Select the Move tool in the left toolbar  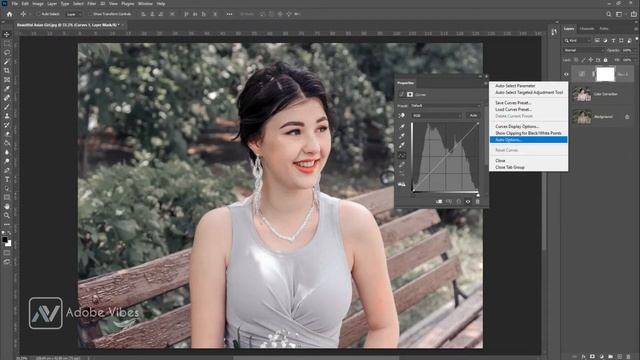(7, 34)
